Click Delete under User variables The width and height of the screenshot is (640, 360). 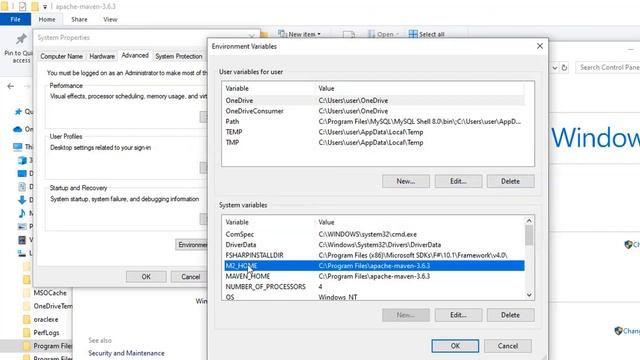pos(510,181)
